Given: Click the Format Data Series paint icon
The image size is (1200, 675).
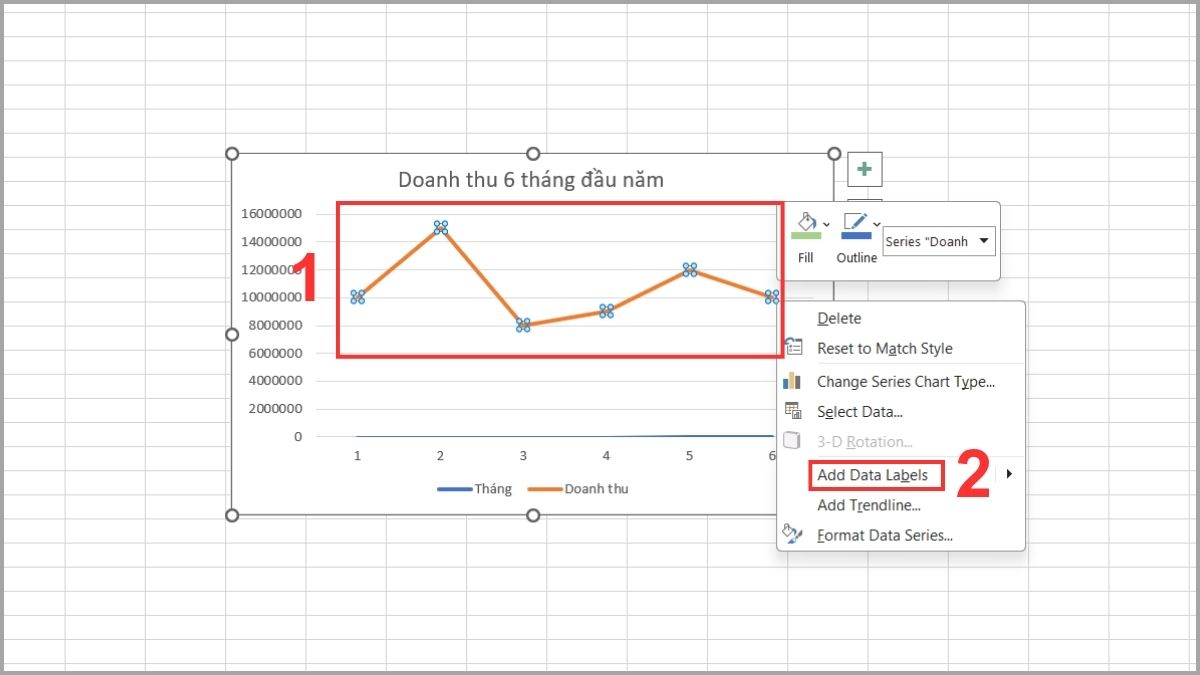Looking at the screenshot, I should click(792, 534).
